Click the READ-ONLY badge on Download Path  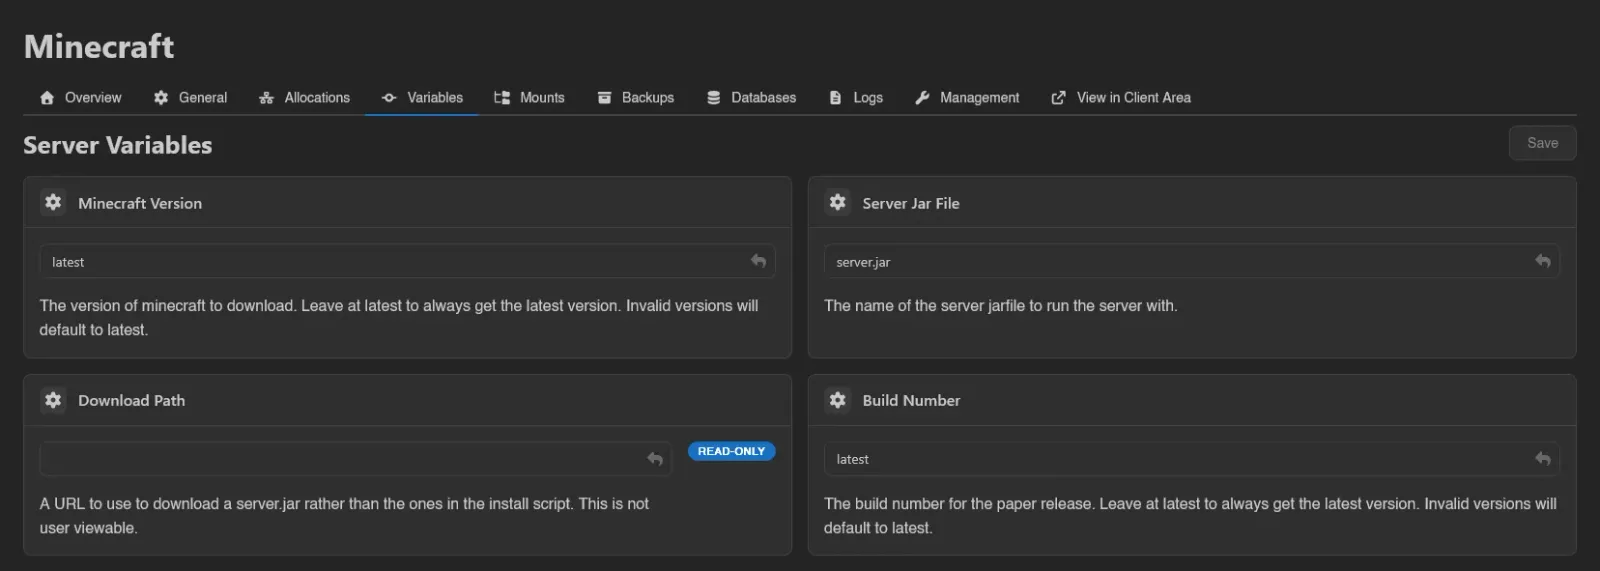coord(731,451)
